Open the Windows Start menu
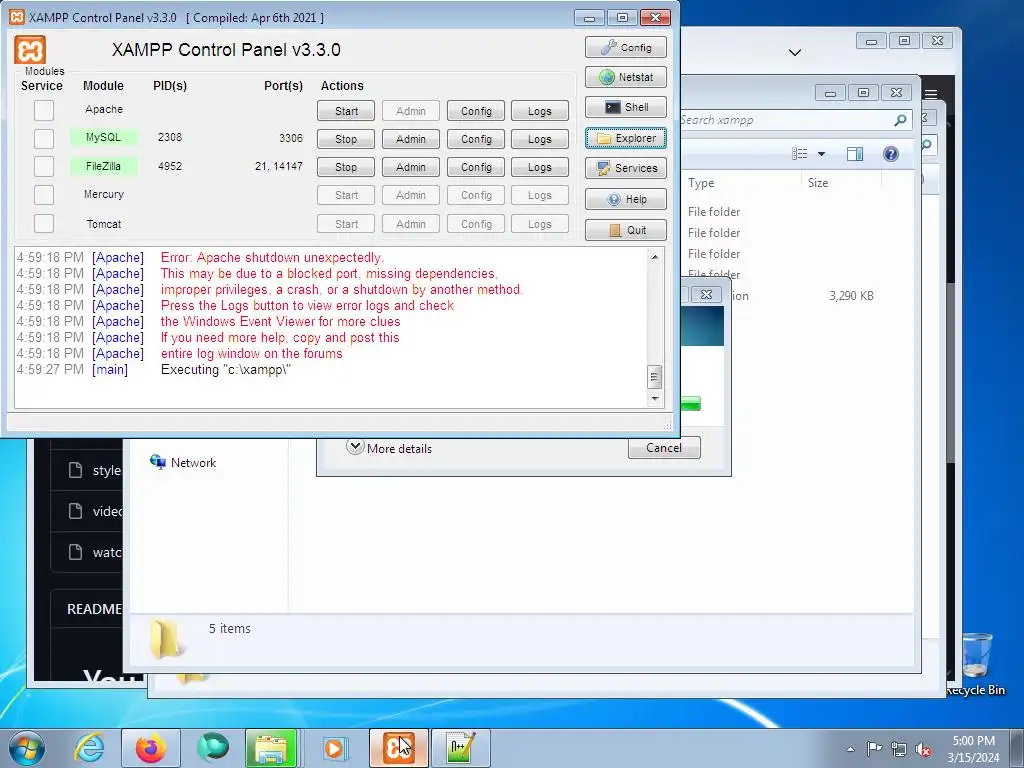1024x768 pixels. pos(26,748)
